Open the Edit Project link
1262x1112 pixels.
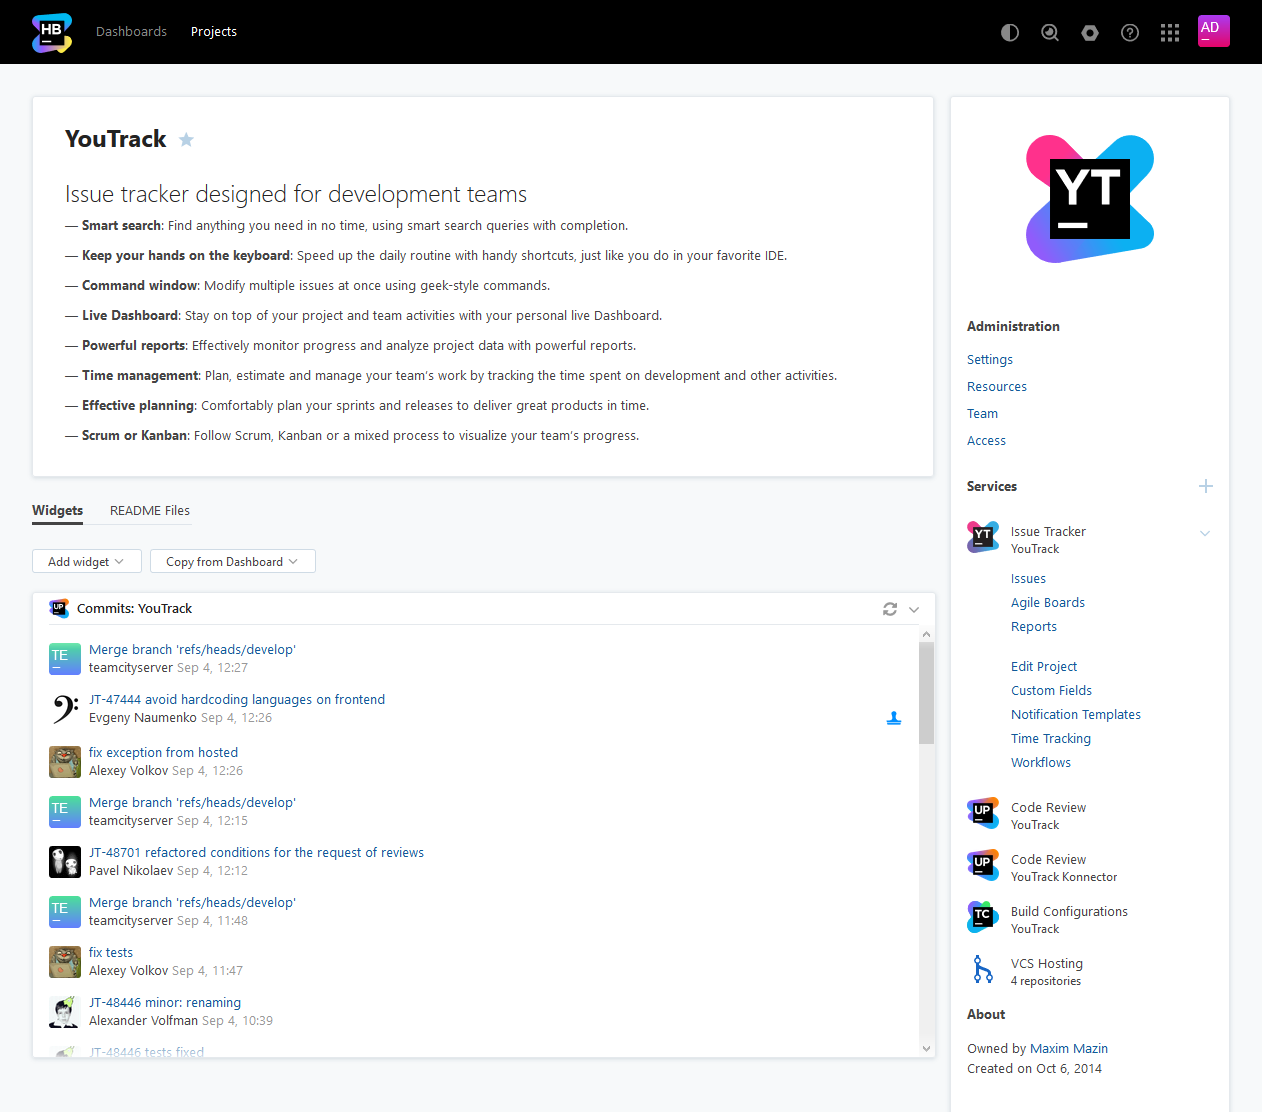click(x=1044, y=667)
